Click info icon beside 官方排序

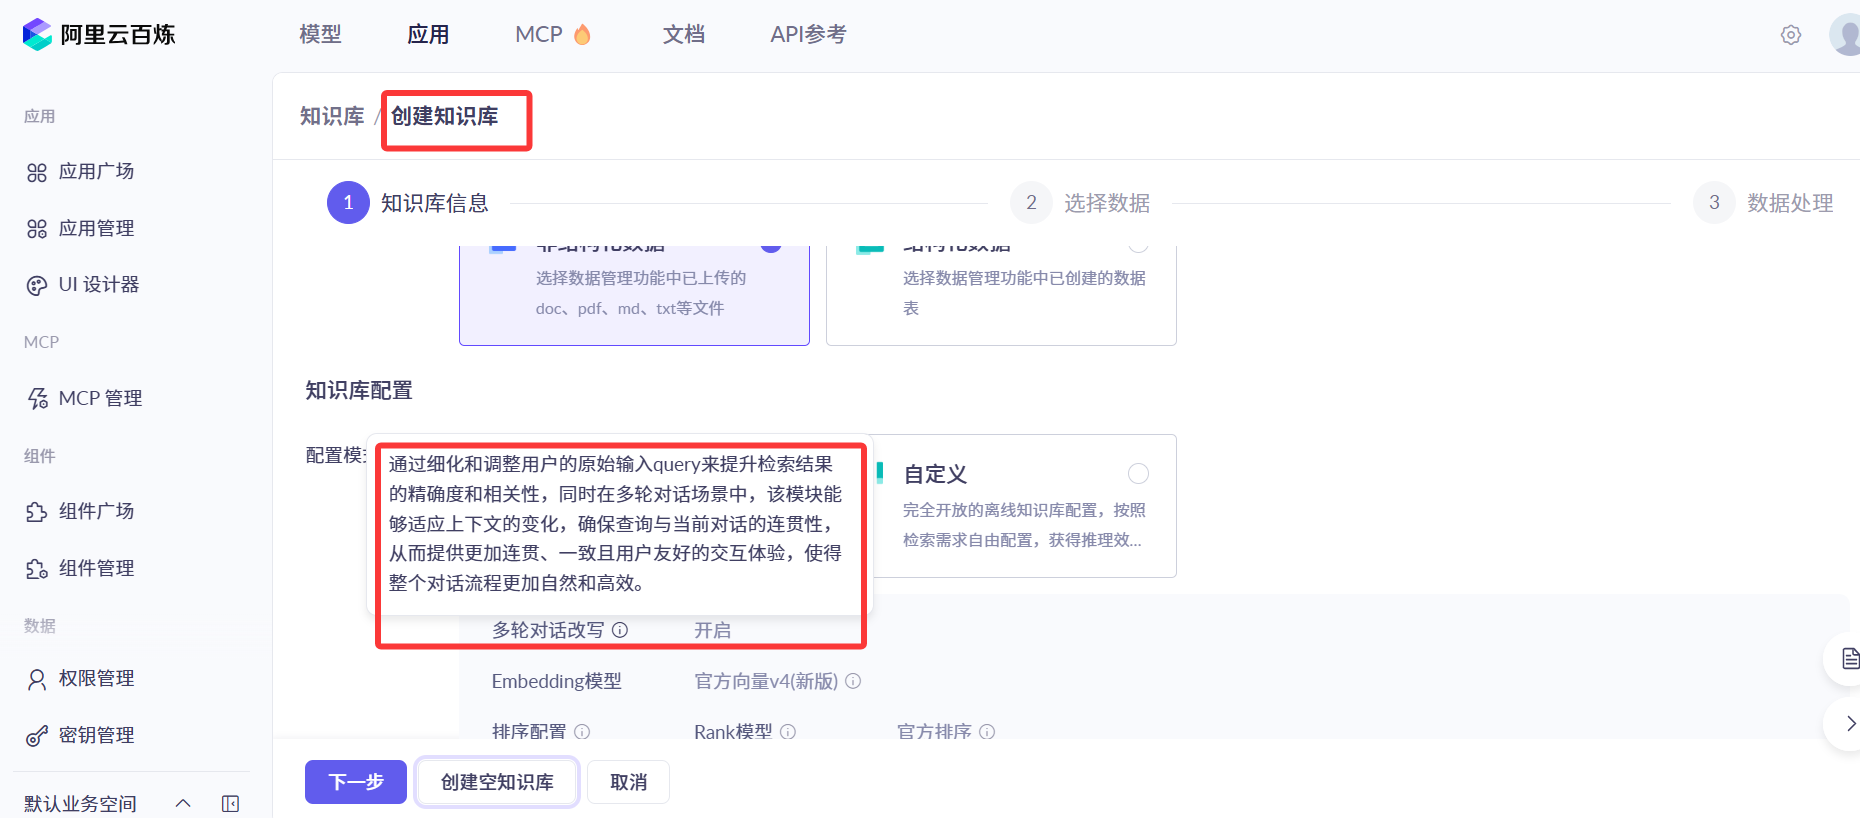click(987, 732)
